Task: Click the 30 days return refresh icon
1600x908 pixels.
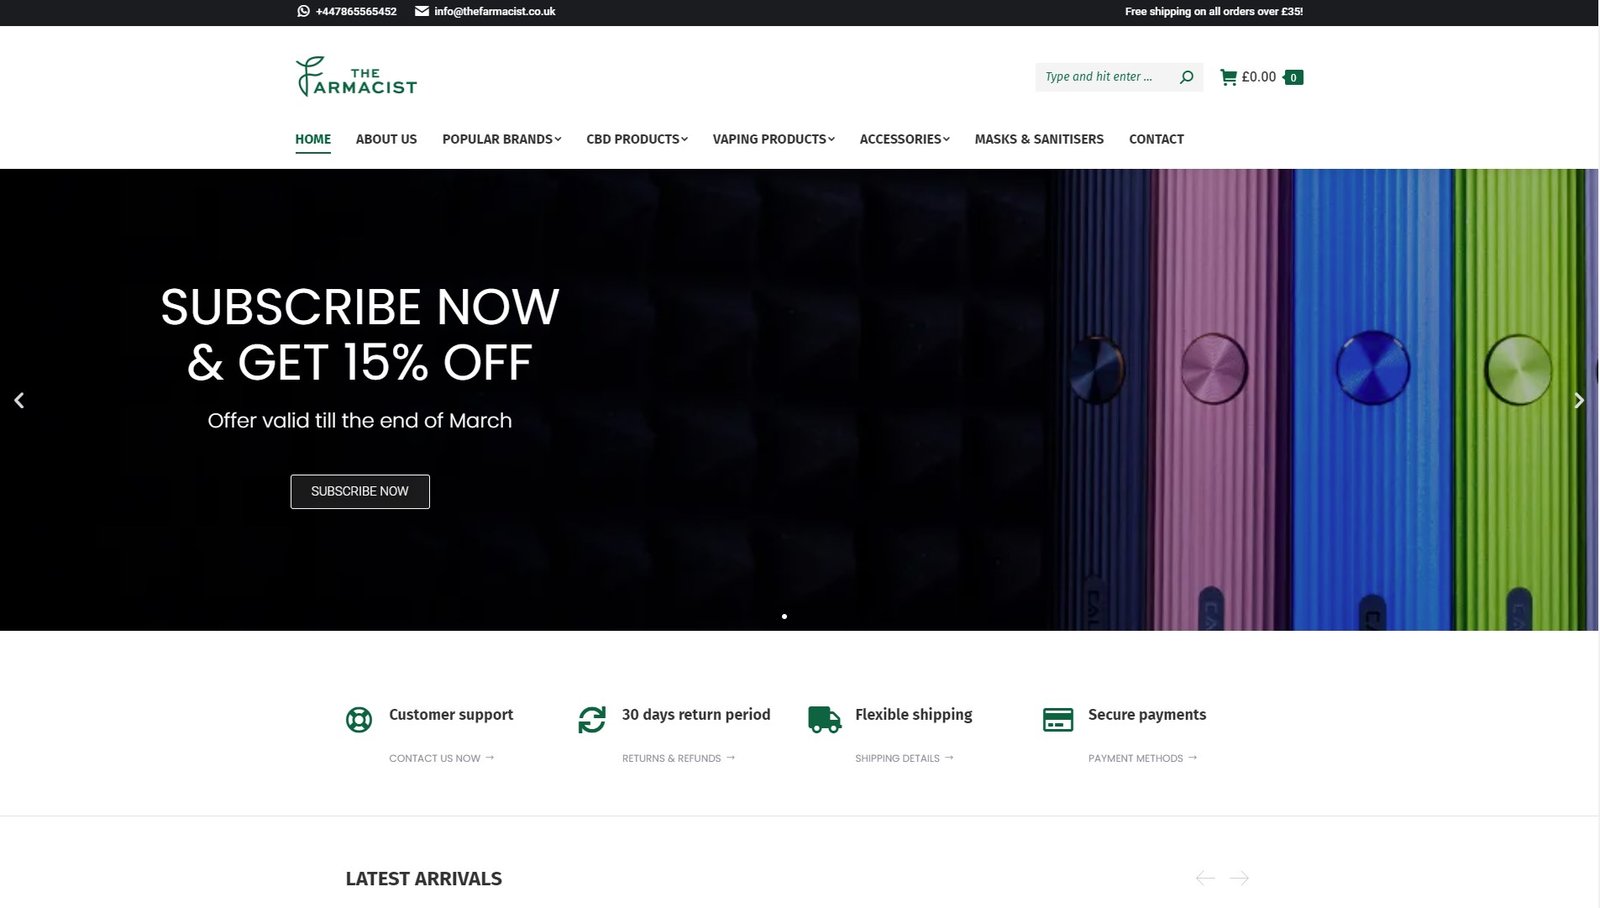Action: (x=592, y=719)
